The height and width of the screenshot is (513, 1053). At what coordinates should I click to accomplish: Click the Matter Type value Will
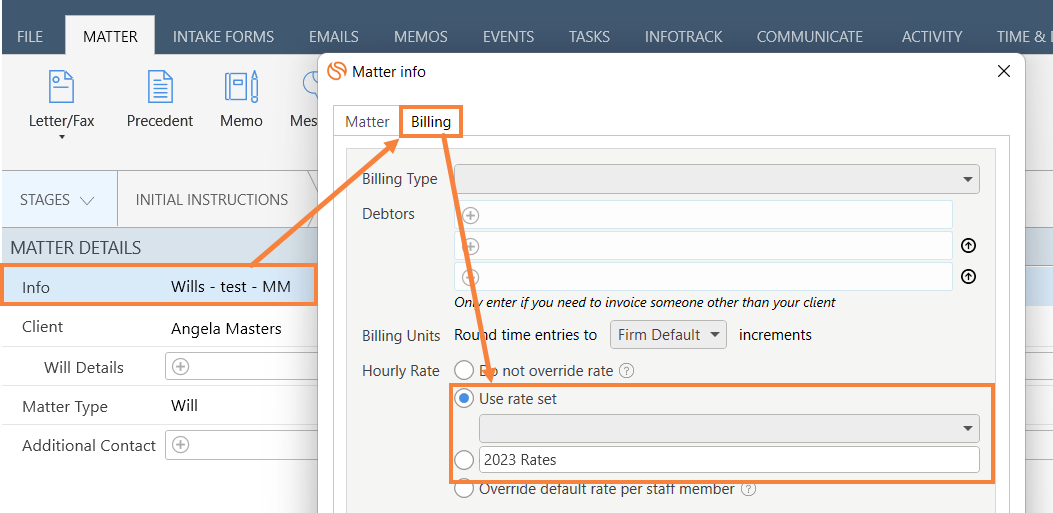tap(184, 406)
